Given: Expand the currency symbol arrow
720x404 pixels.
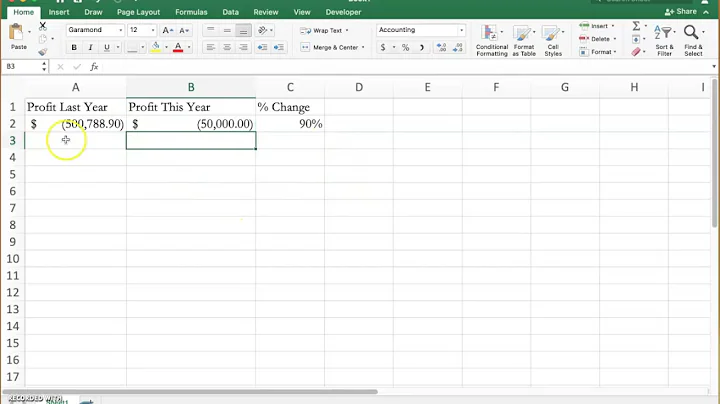Looking at the screenshot, I should [x=394, y=47].
